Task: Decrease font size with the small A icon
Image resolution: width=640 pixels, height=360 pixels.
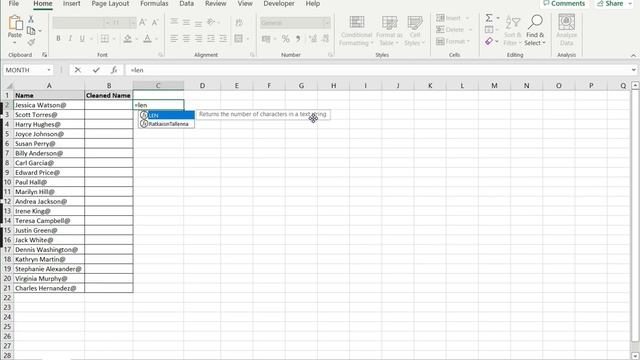Action: (x=155, y=23)
